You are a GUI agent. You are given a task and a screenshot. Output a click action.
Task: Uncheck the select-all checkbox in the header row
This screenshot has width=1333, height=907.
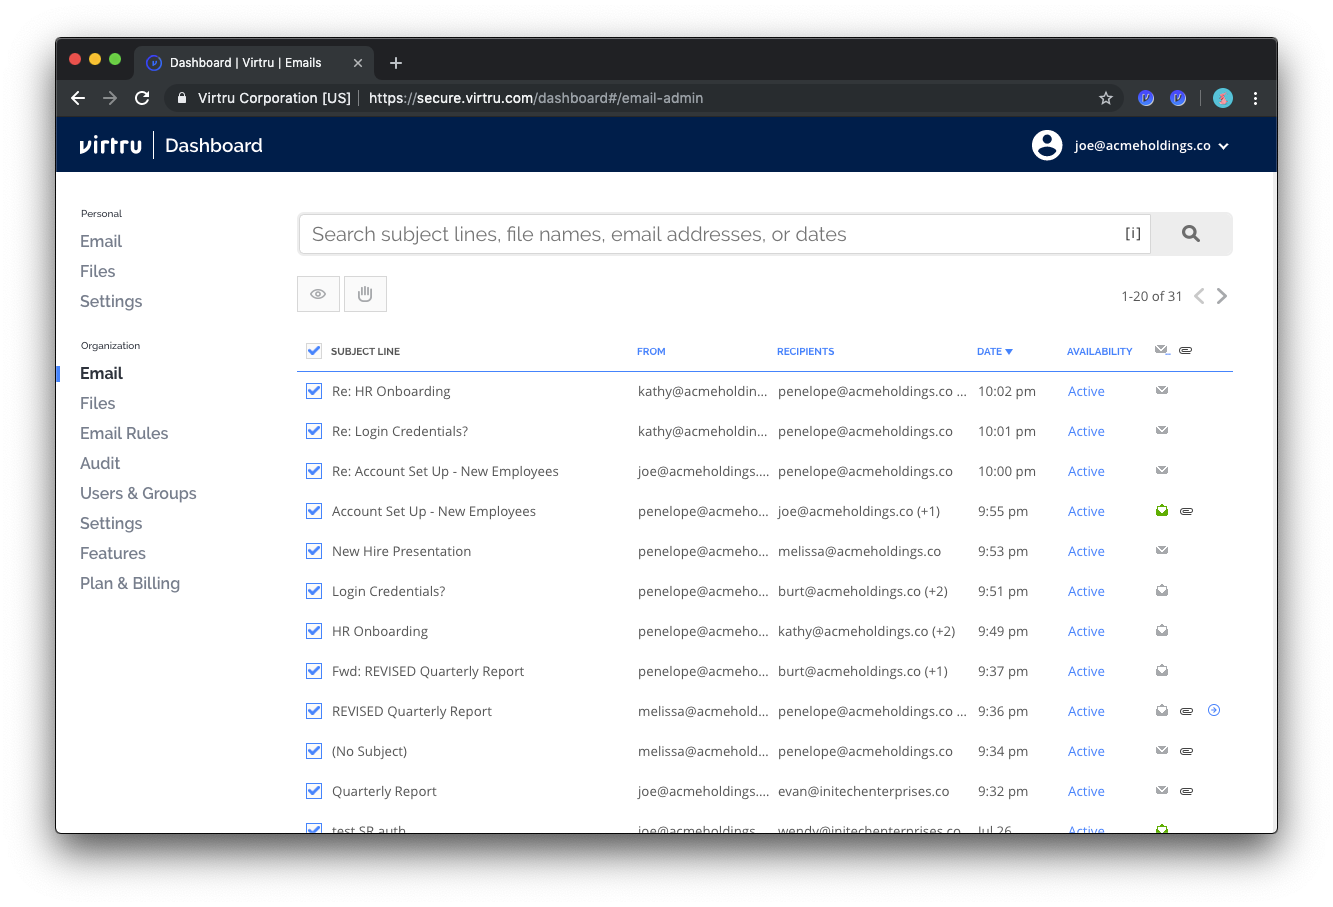point(314,351)
